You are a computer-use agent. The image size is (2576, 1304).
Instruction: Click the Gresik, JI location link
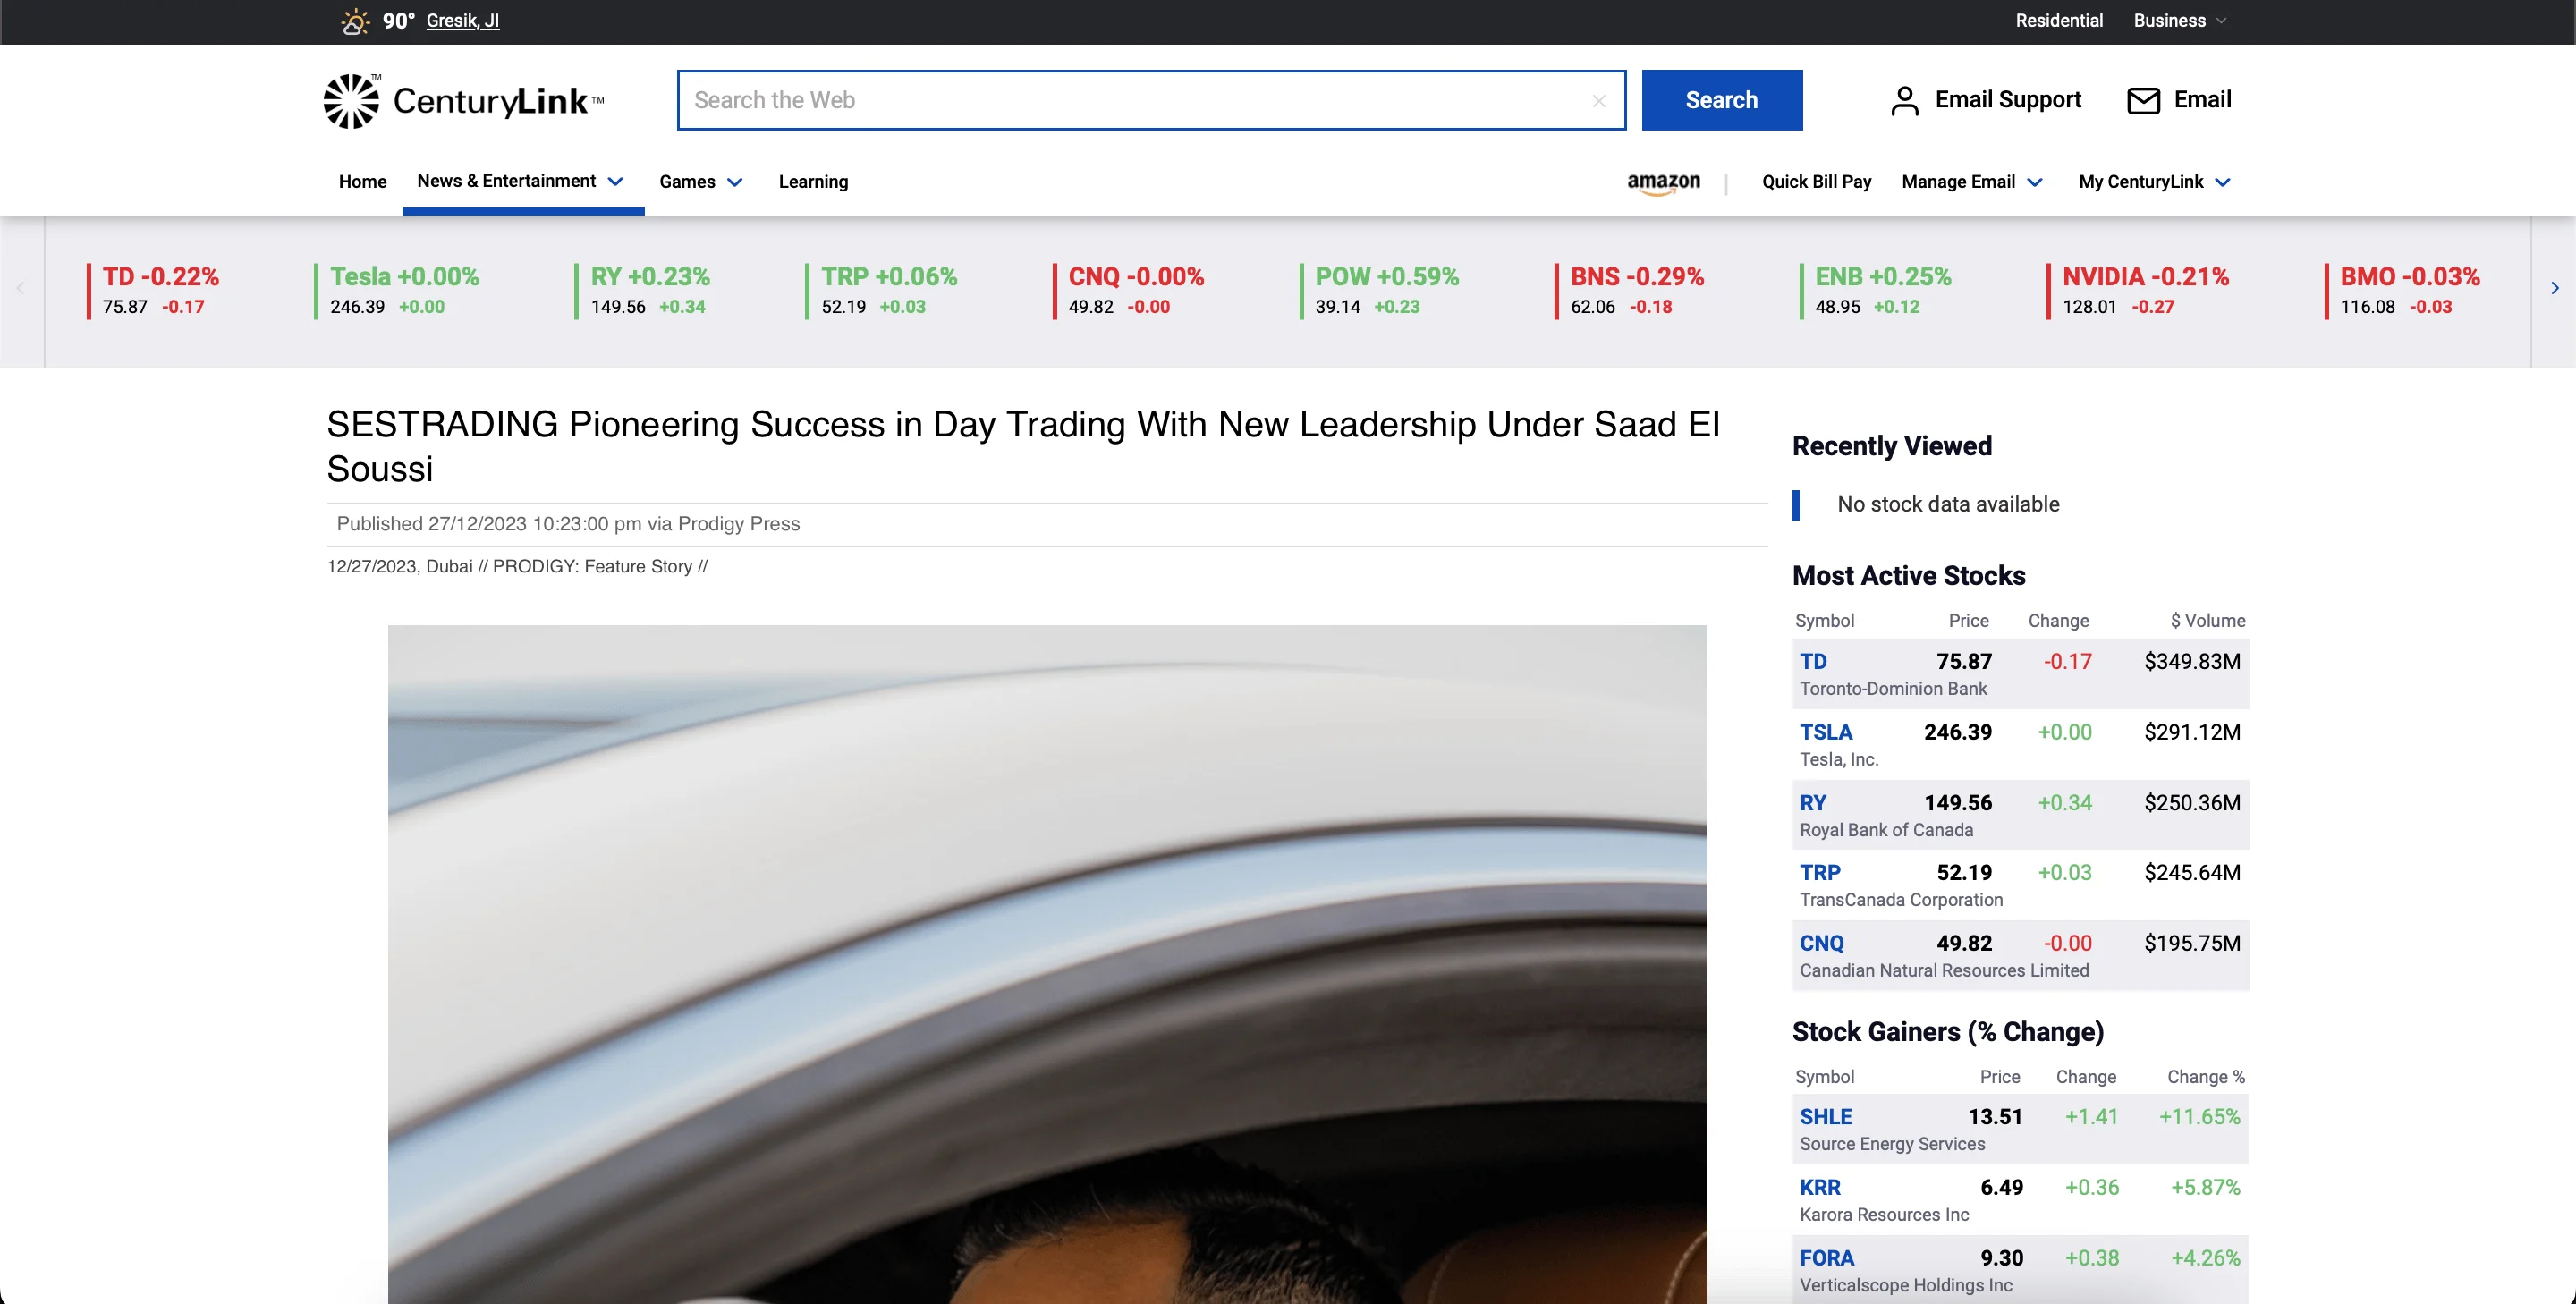point(462,21)
